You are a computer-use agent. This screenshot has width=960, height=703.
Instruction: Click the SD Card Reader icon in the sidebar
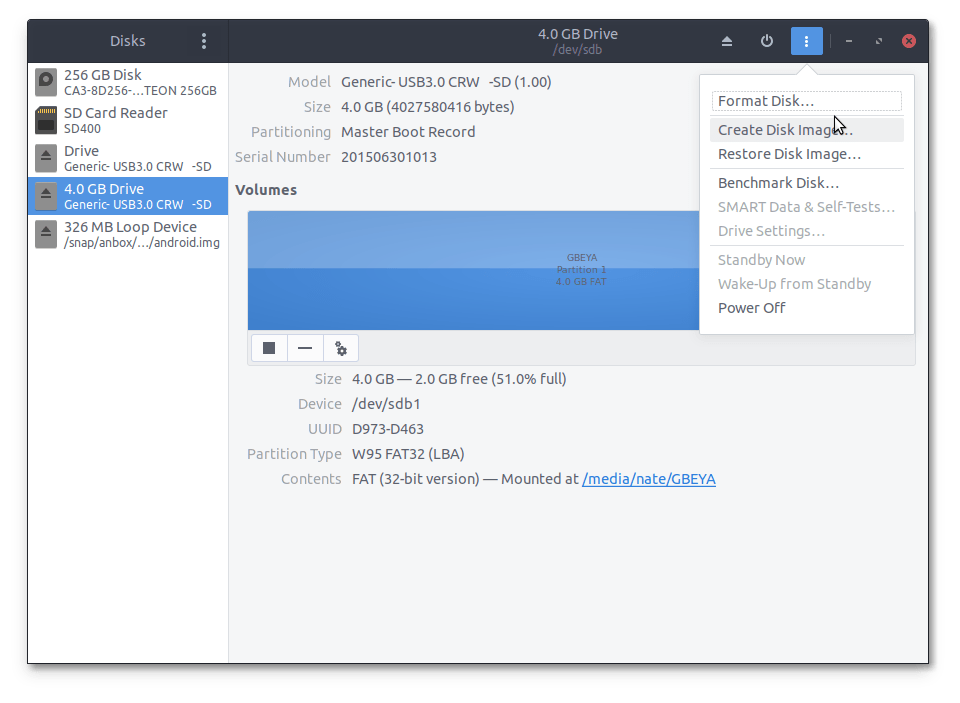pyautogui.click(x=45, y=120)
